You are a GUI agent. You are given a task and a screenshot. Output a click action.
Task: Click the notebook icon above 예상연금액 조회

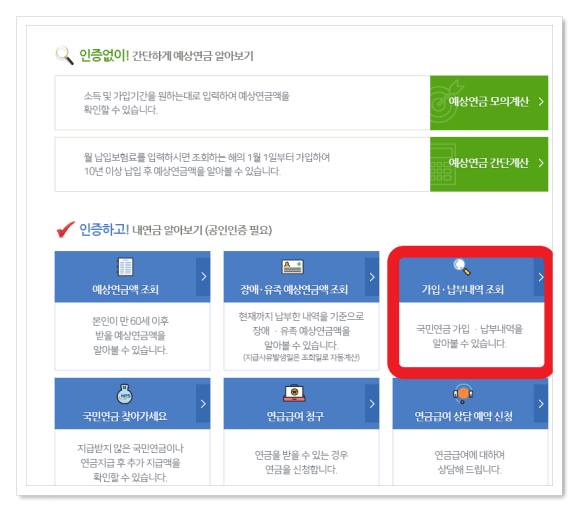125,267
